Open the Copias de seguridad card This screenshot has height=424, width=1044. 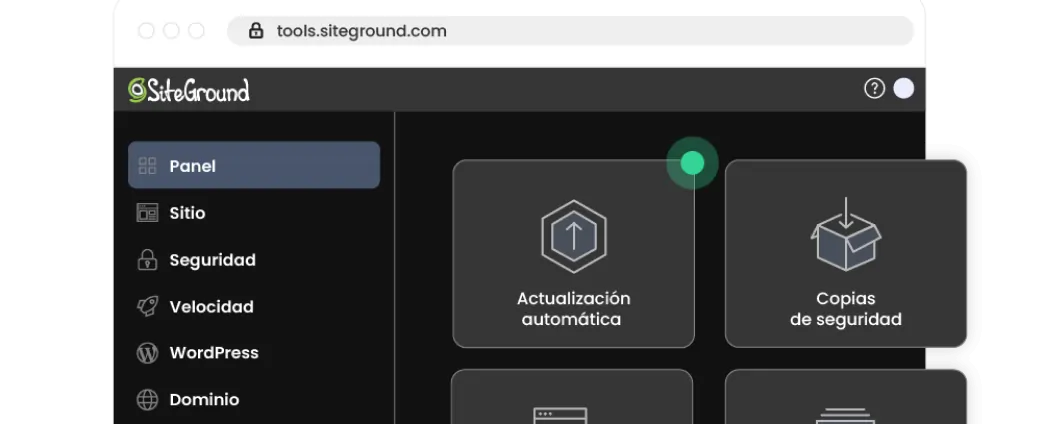pos(846,254)
